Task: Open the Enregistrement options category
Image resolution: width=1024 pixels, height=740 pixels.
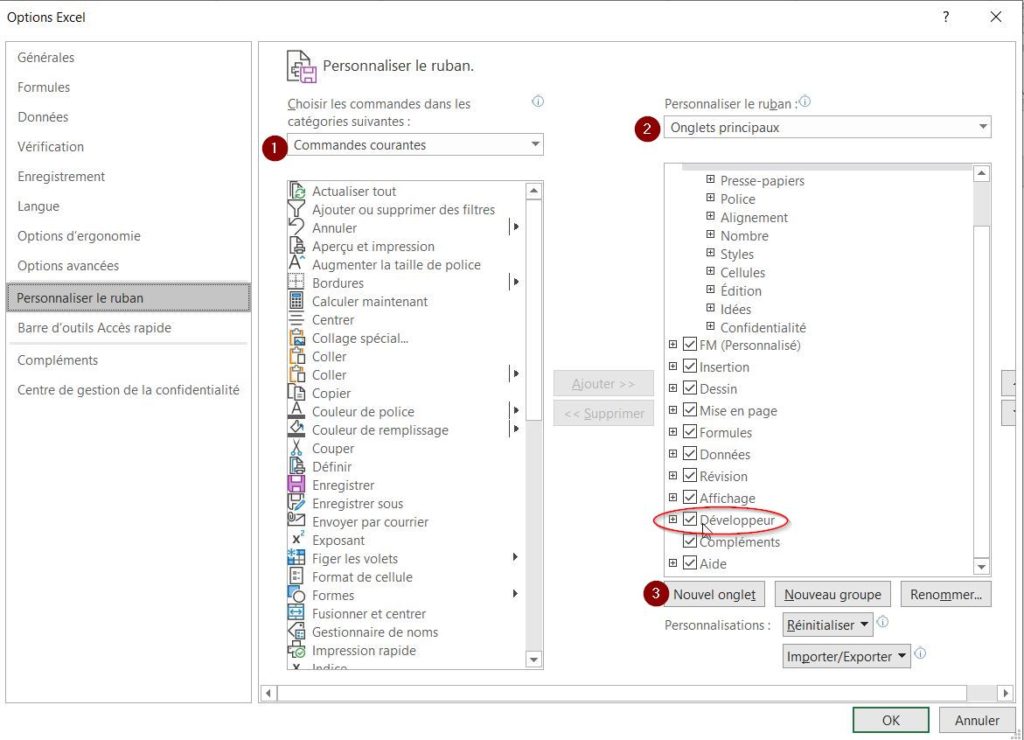Action: 61,176
